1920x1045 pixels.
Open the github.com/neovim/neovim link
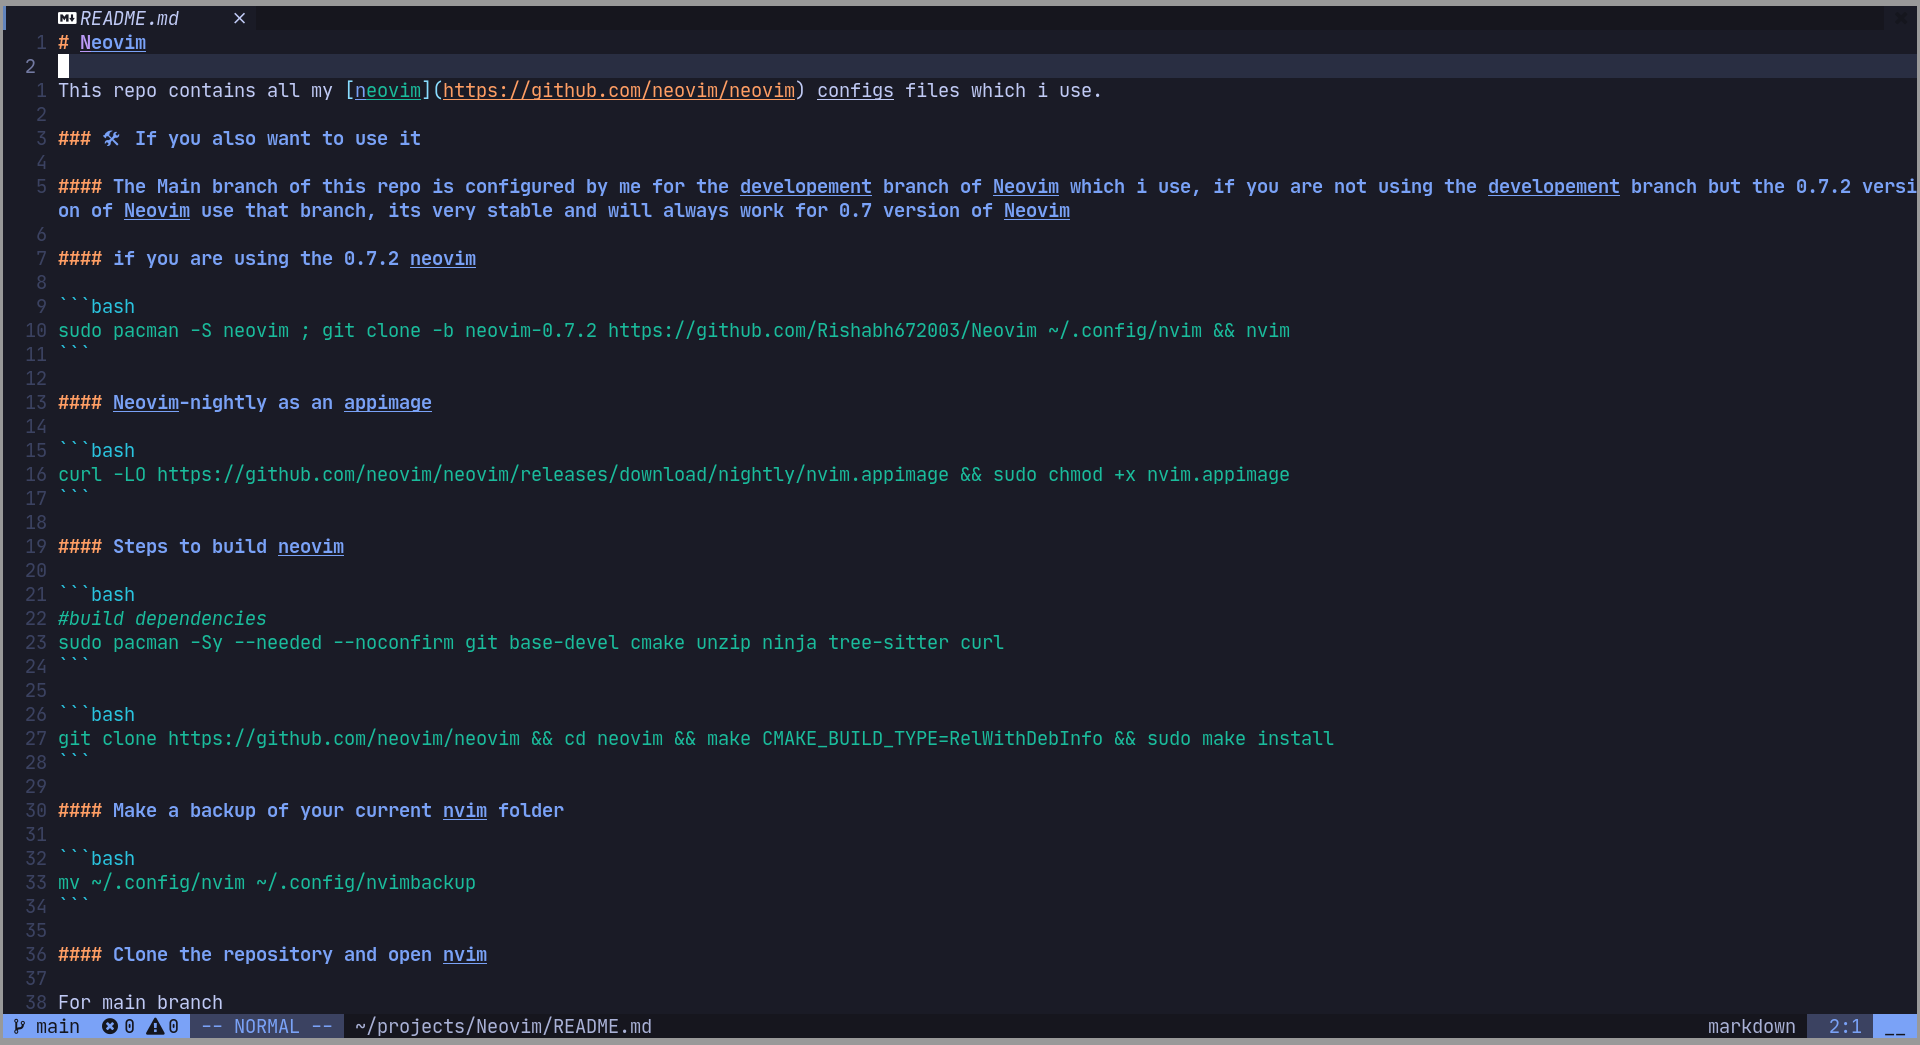coord(619,90)
